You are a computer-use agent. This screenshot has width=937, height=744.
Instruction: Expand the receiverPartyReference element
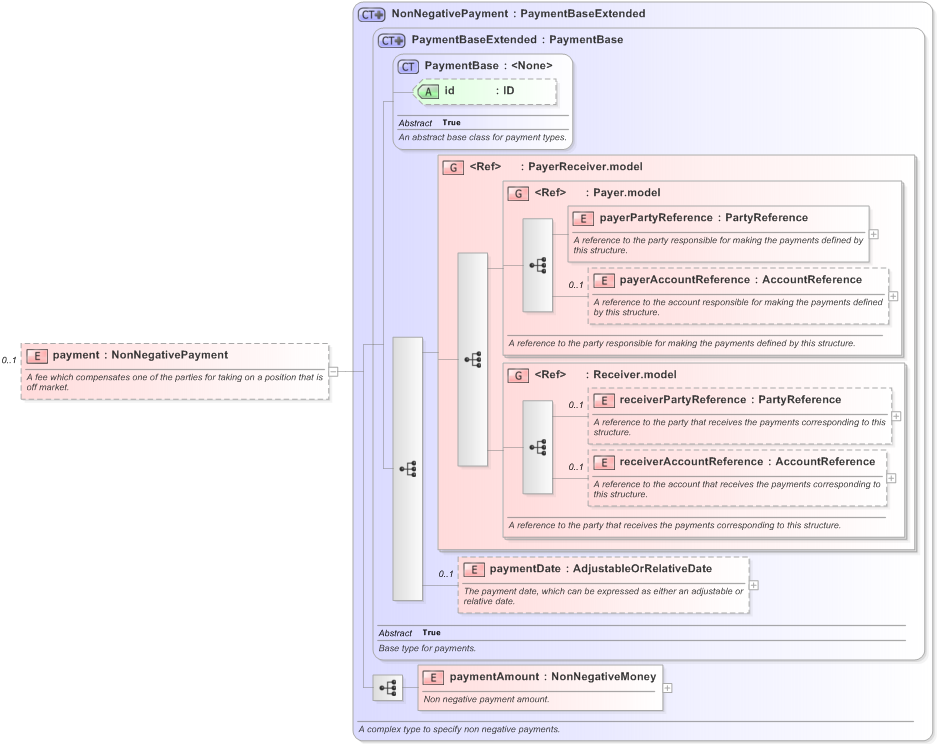(896, 416)
